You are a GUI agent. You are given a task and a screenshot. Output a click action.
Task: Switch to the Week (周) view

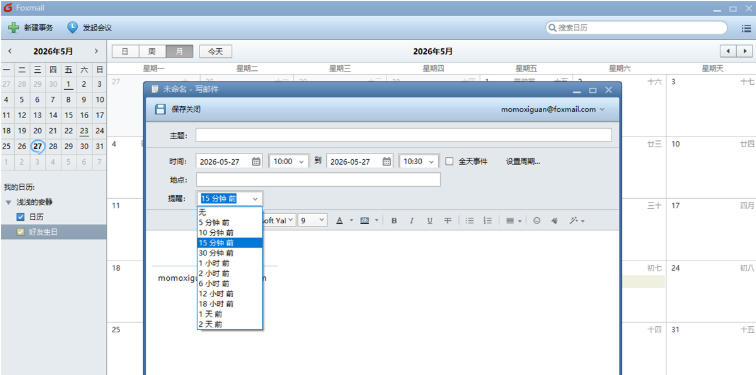point(152,51)
